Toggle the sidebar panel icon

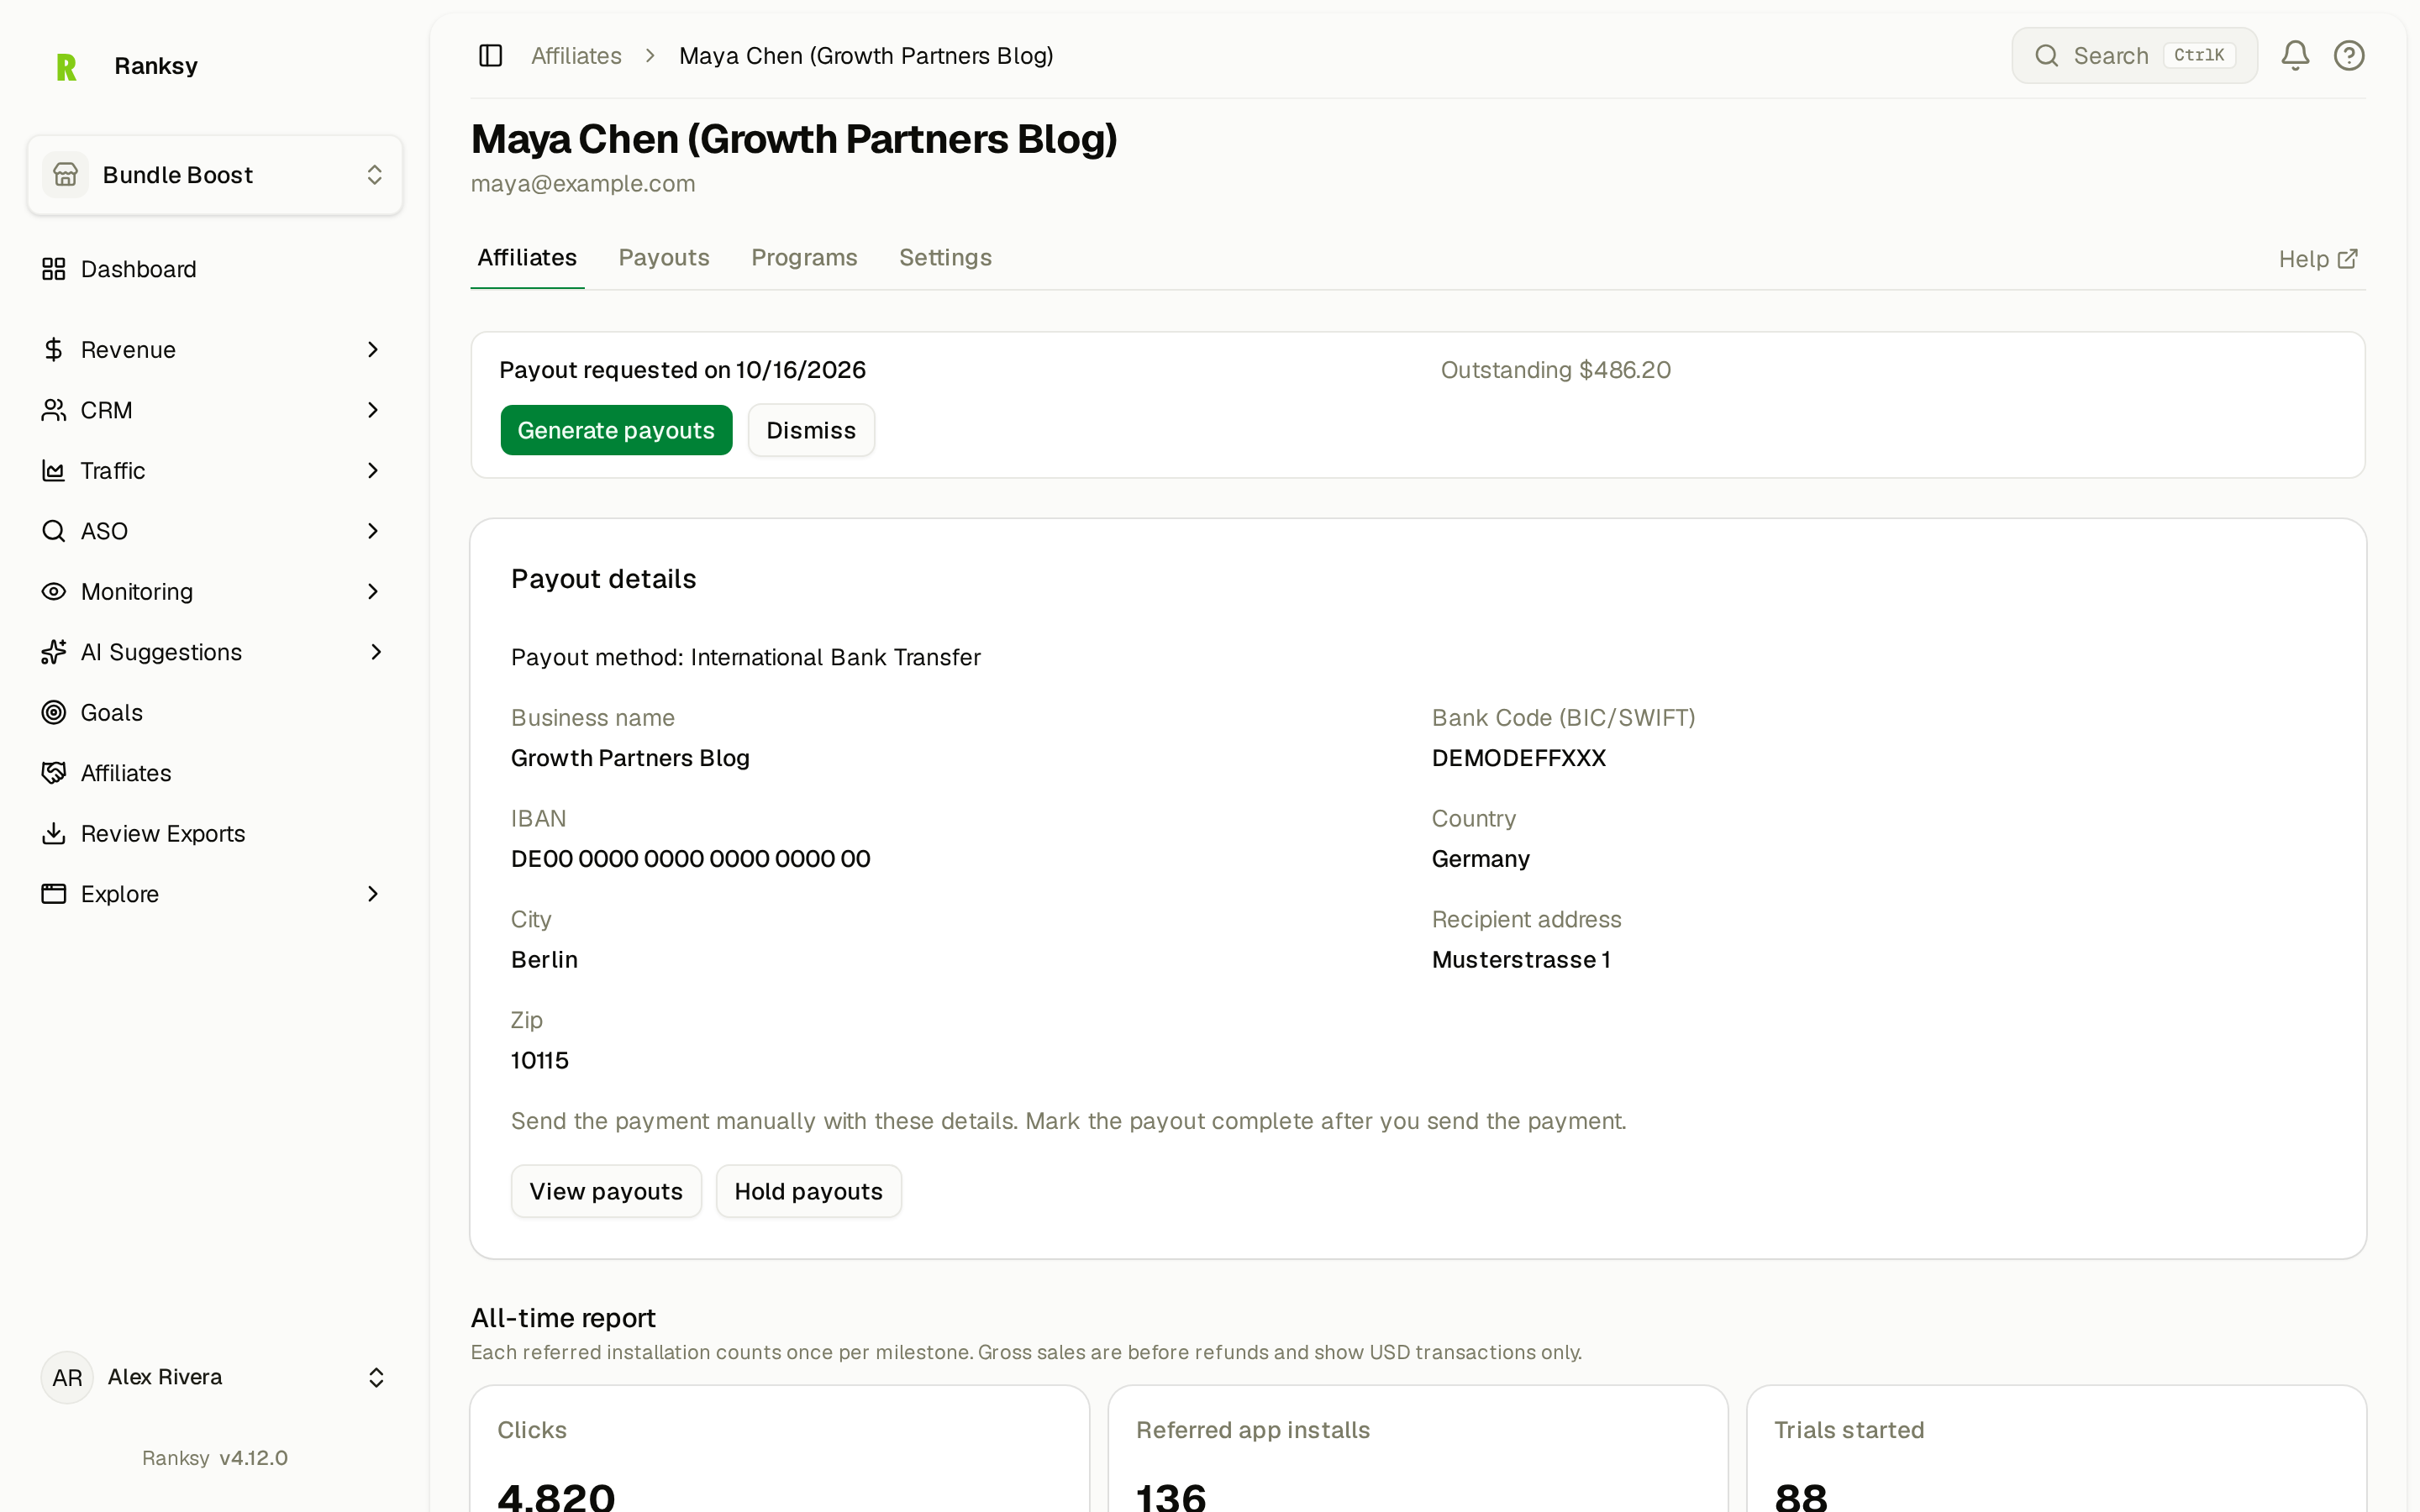(x=490, y=55)
